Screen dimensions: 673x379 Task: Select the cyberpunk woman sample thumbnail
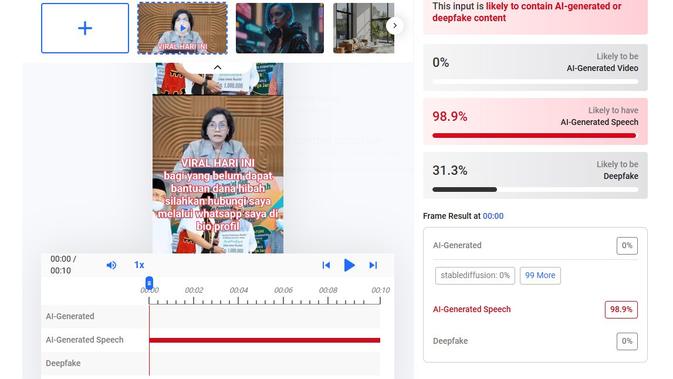pyautogui.click(x=280, y=28)
